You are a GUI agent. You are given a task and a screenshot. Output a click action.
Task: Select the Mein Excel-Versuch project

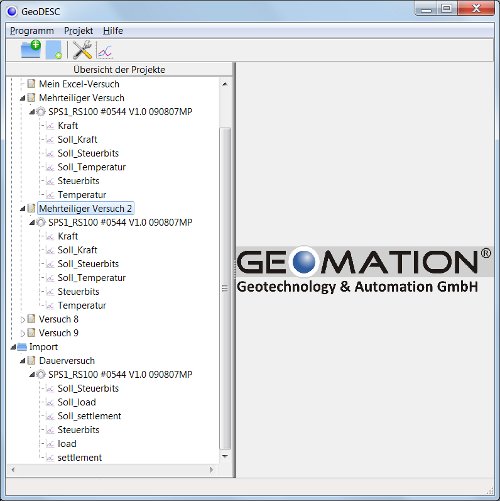[79, 84]
